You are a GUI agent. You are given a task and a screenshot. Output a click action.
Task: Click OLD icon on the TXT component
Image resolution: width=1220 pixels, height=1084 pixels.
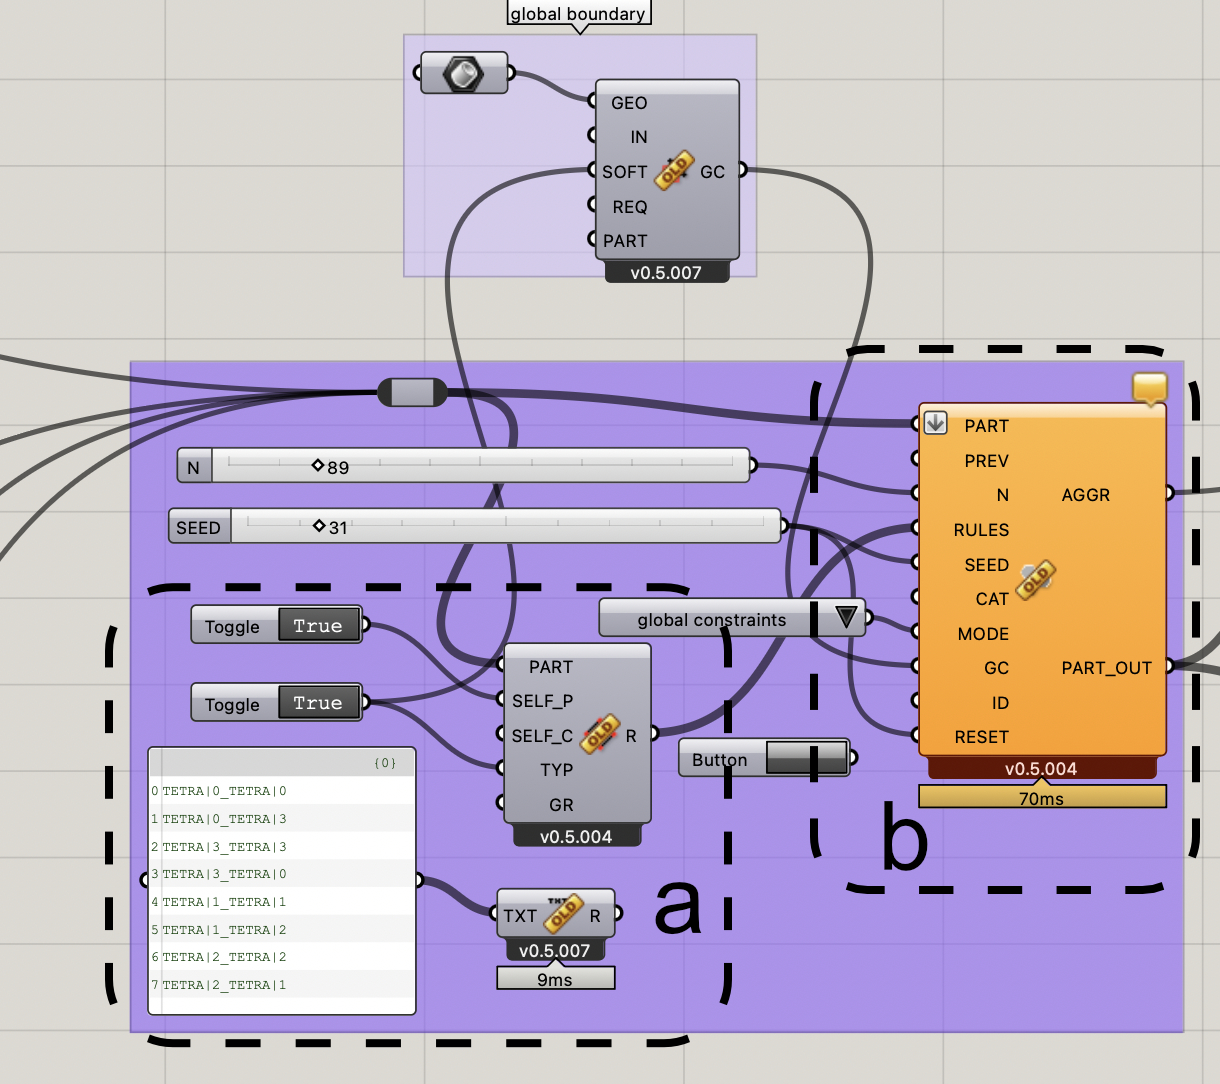pyautogui.click(x=562, y=914)
